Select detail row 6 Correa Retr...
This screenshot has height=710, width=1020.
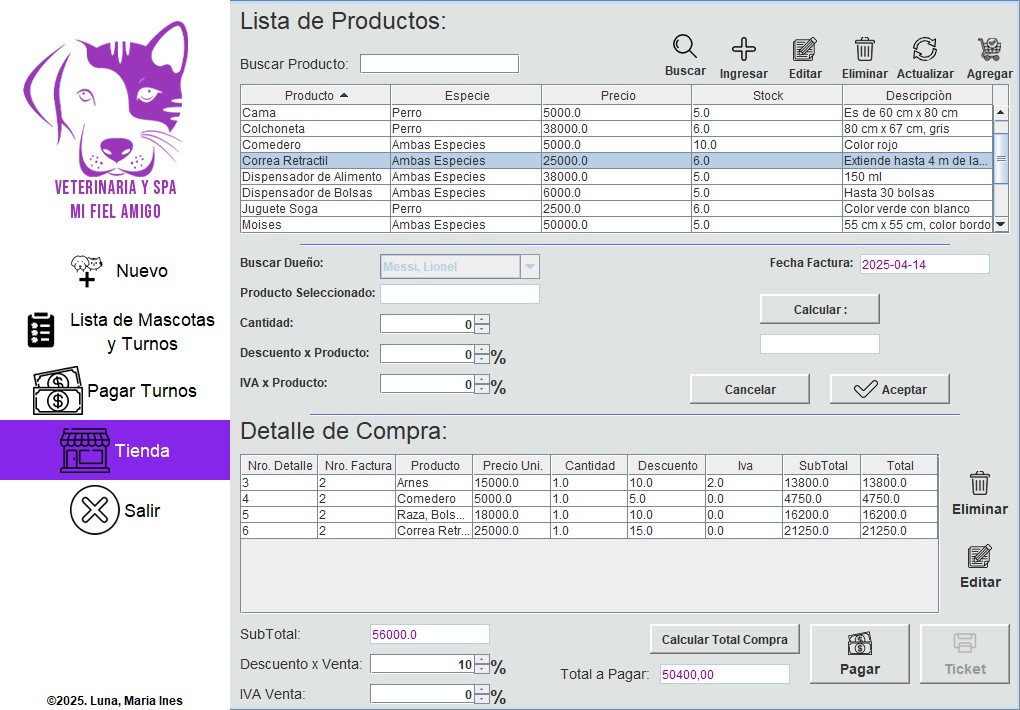tap(589, 531)
